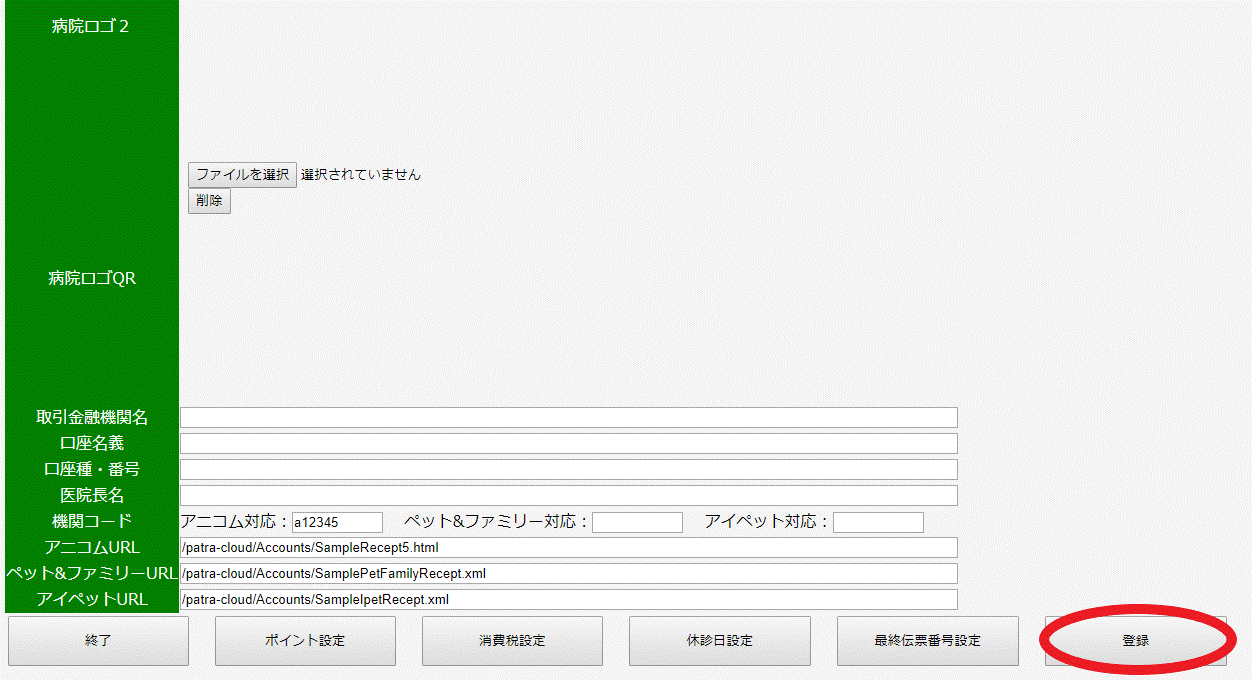Image resolution: width=1252 pixels, height=680 pixels.
Task: Focus the 取引金融機関名 input field
Action: 569,418
